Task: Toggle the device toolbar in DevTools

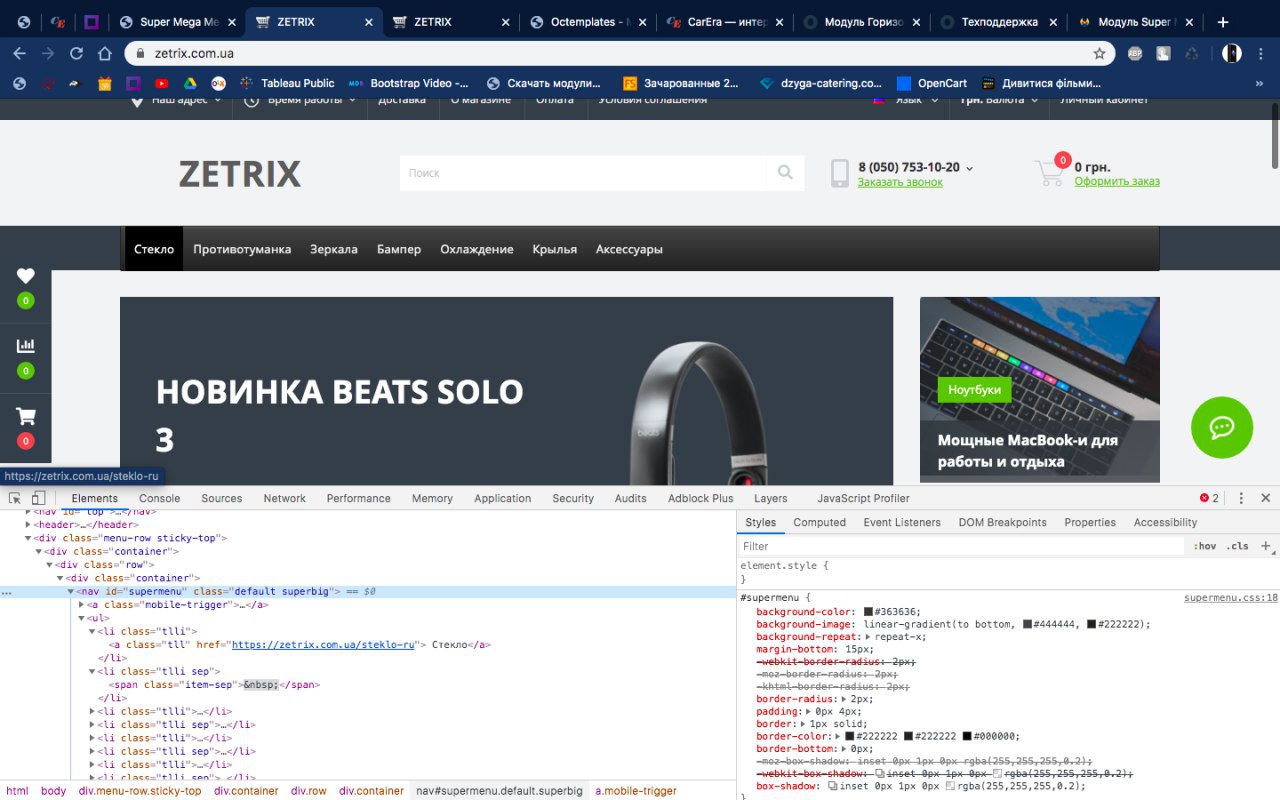Action: tap(38, 498)
